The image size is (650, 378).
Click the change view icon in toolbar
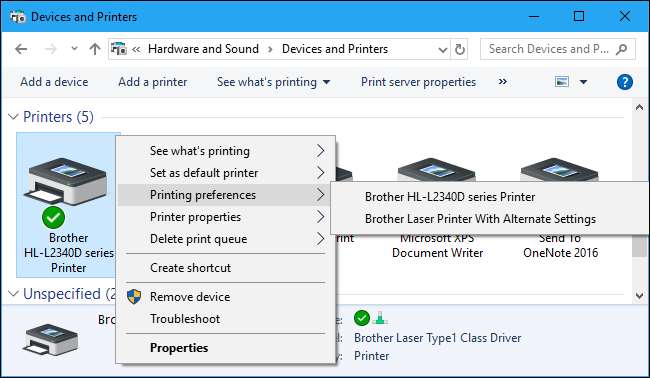click(x=562, y=82)
